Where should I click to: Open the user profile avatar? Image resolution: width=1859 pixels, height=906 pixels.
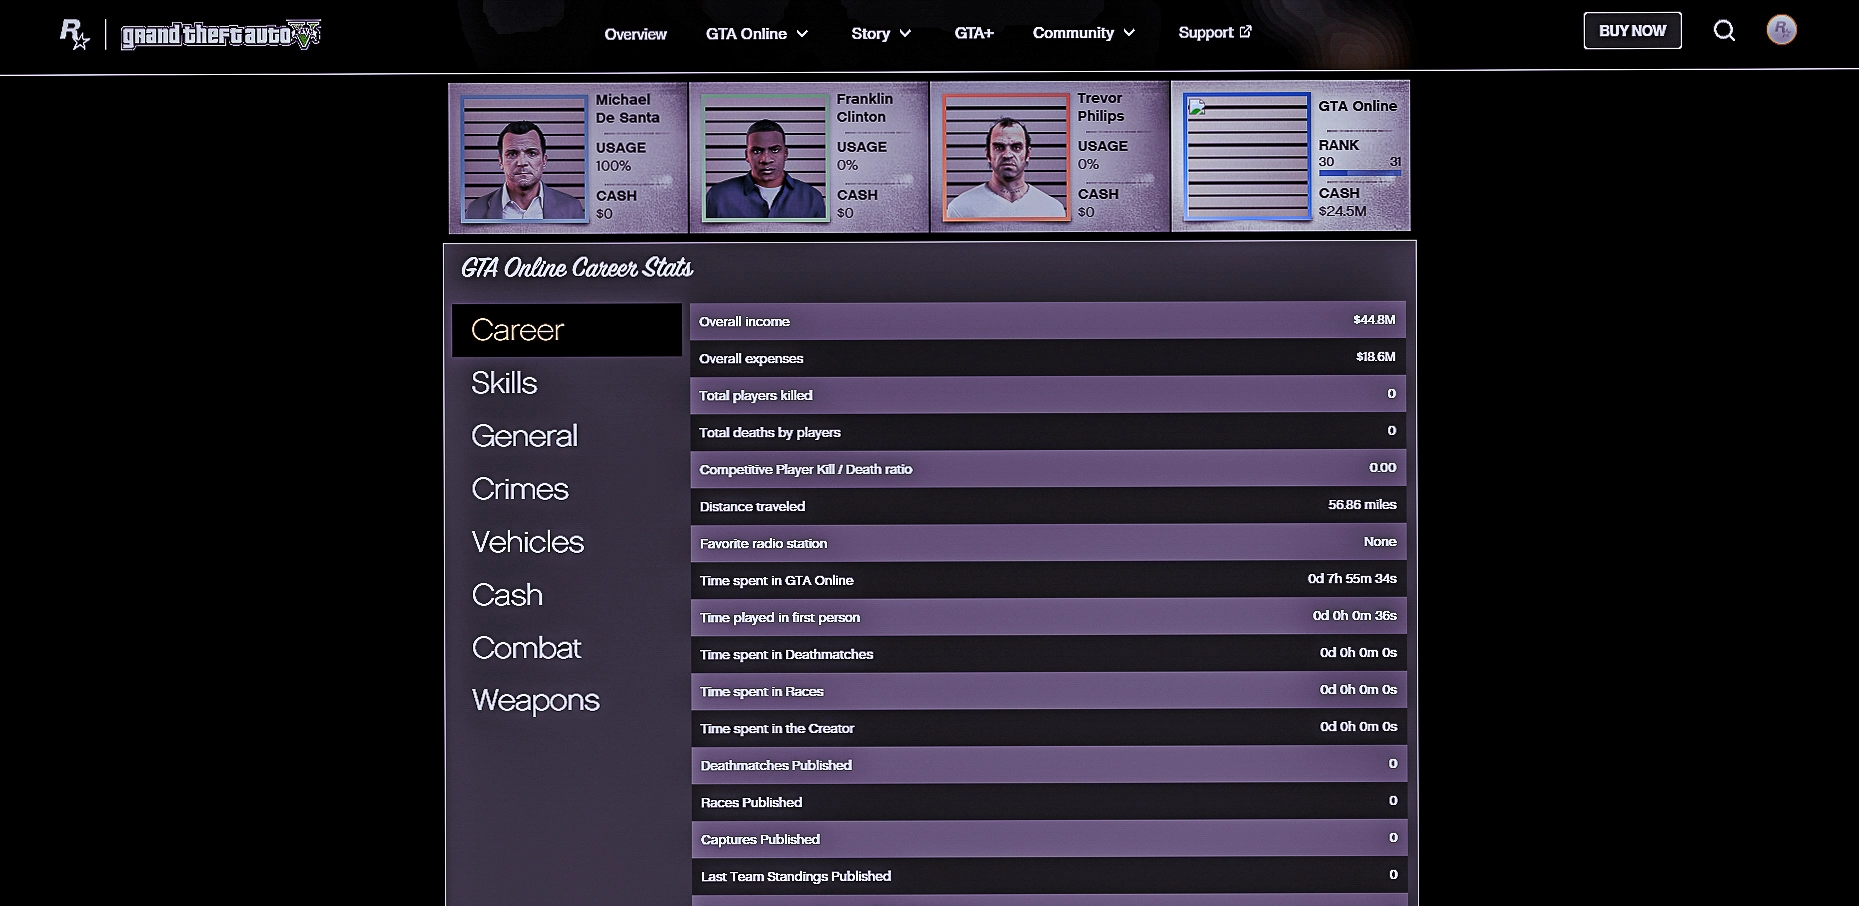(x=1781, y=30)
